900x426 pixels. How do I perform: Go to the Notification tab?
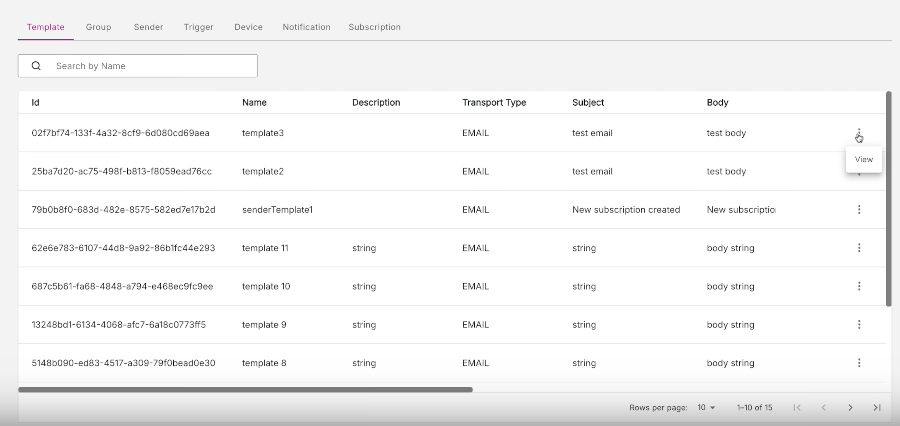tap(306, 27)
